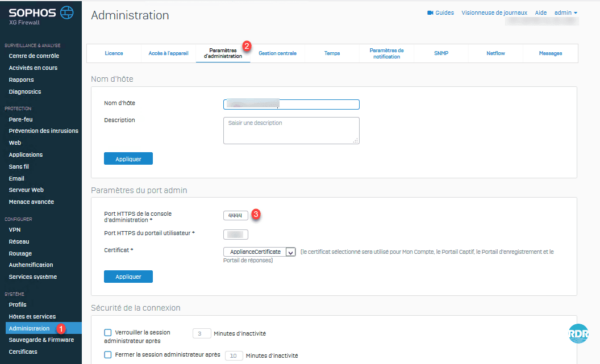Select the Paramètres d'administration tab
The width and height of the screenshot is (600, 364).
[x=223, y=53]
